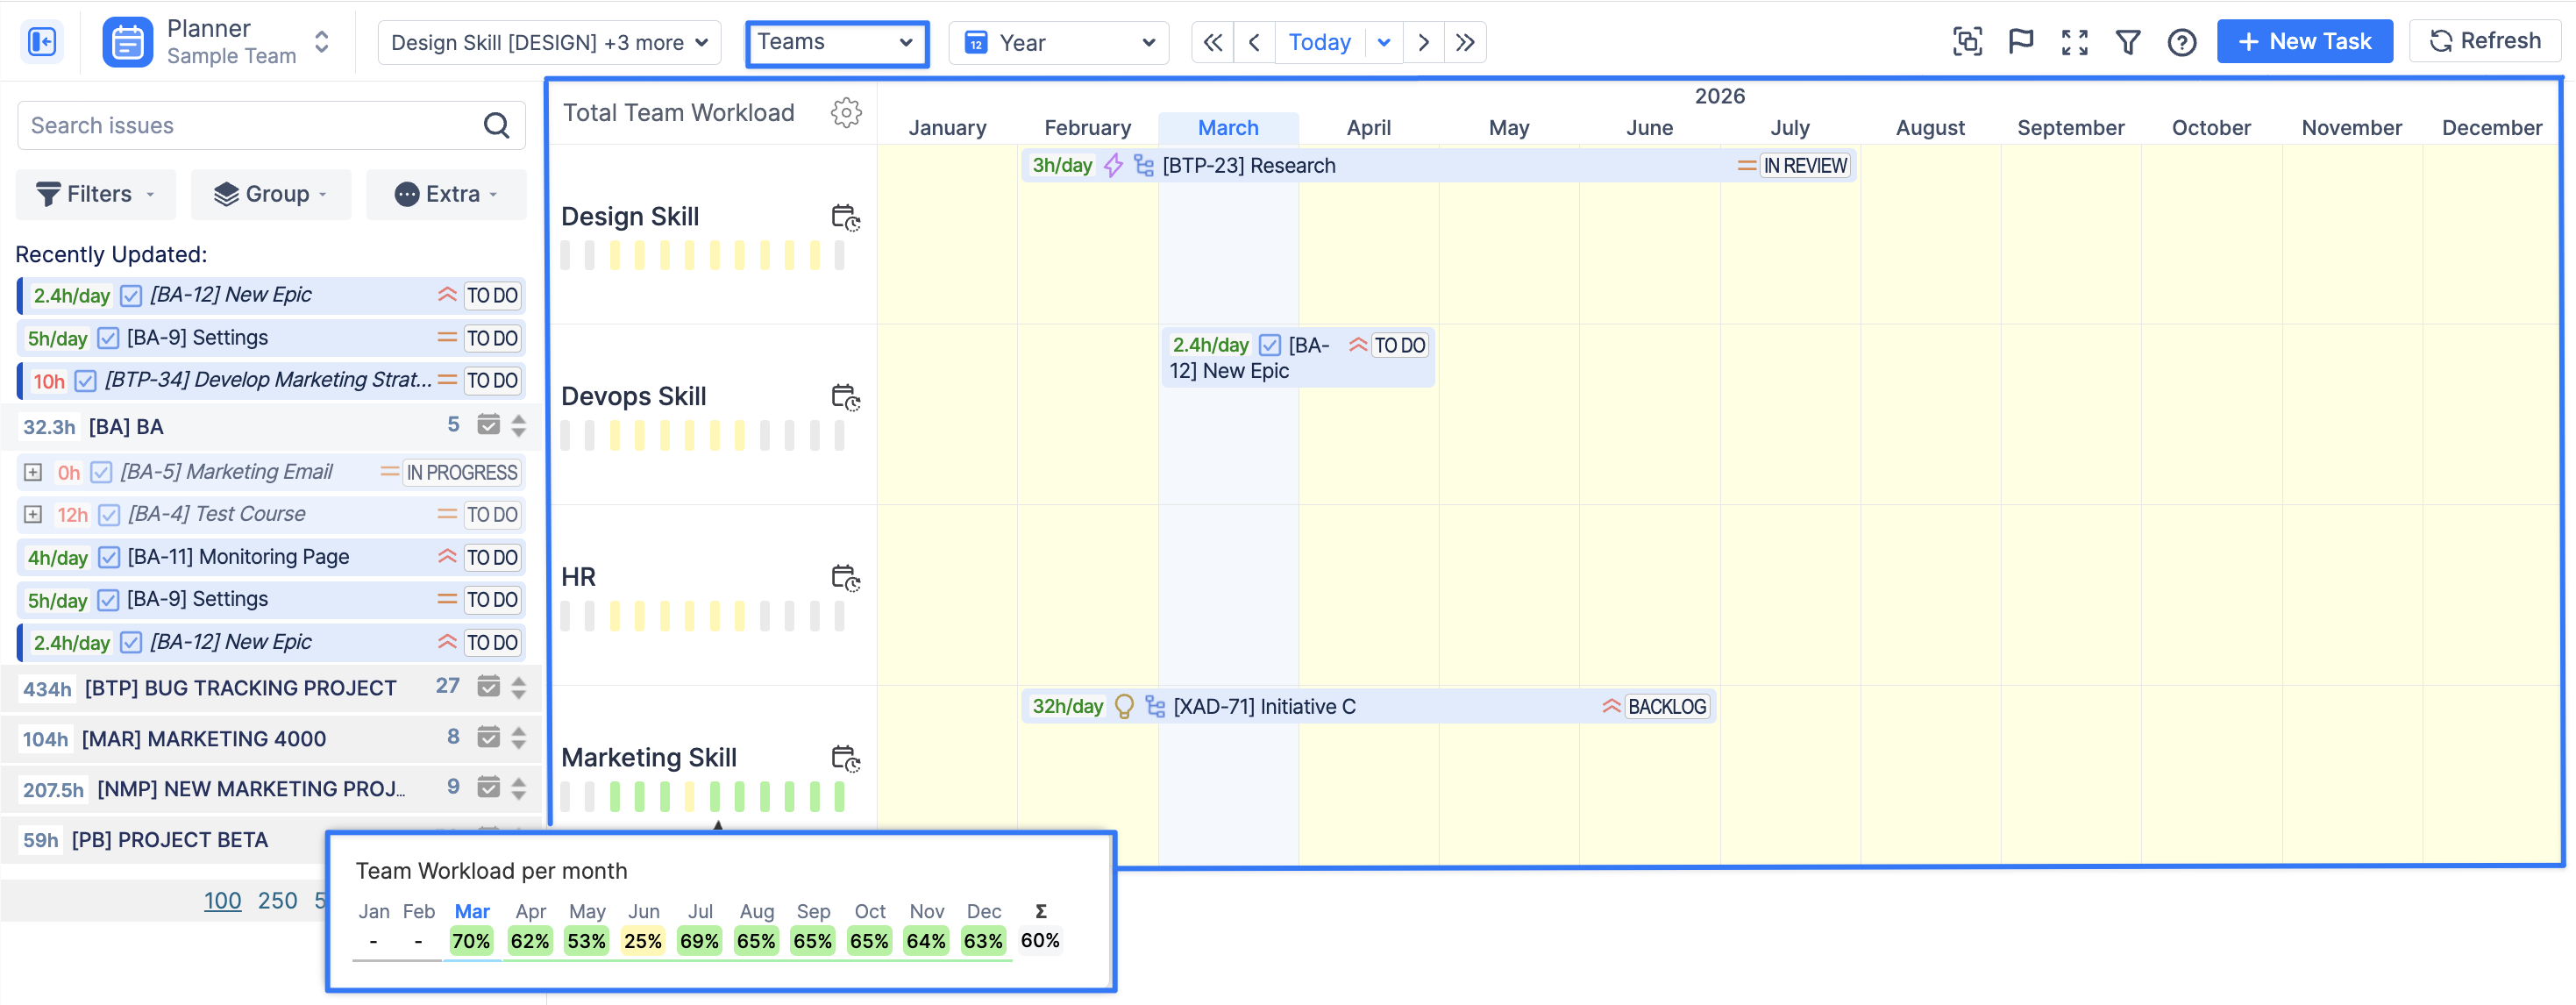Click Design Skill calendar schedule icon

coord(846,217)
